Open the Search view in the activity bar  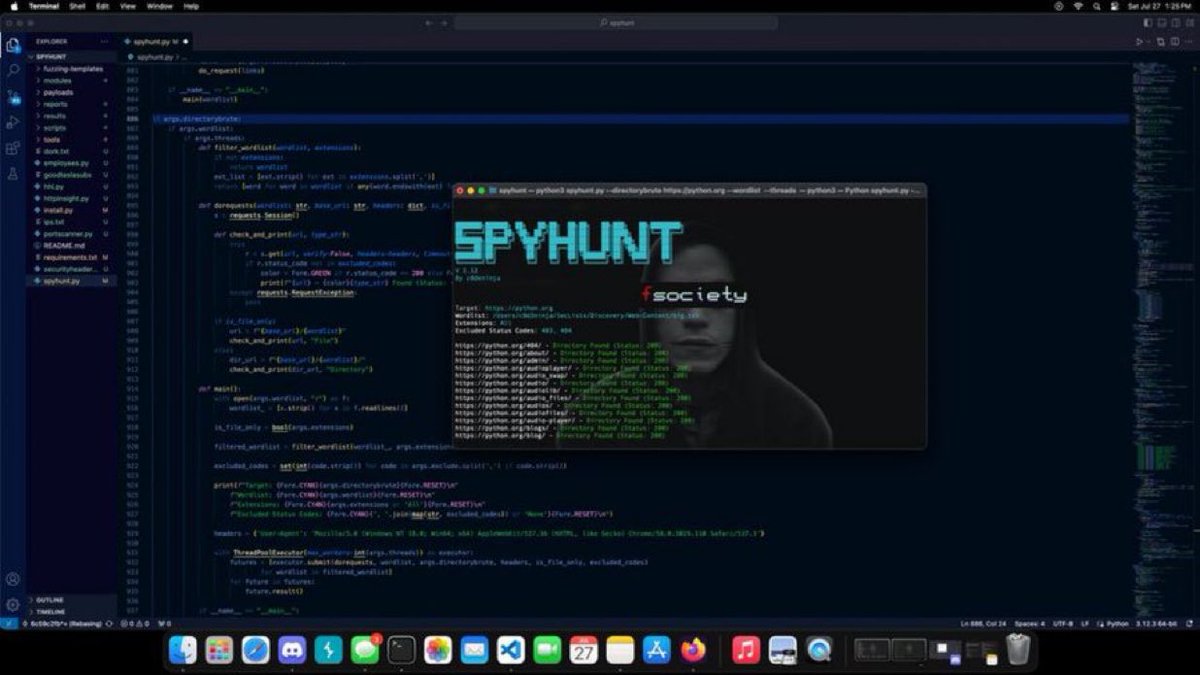12,71
